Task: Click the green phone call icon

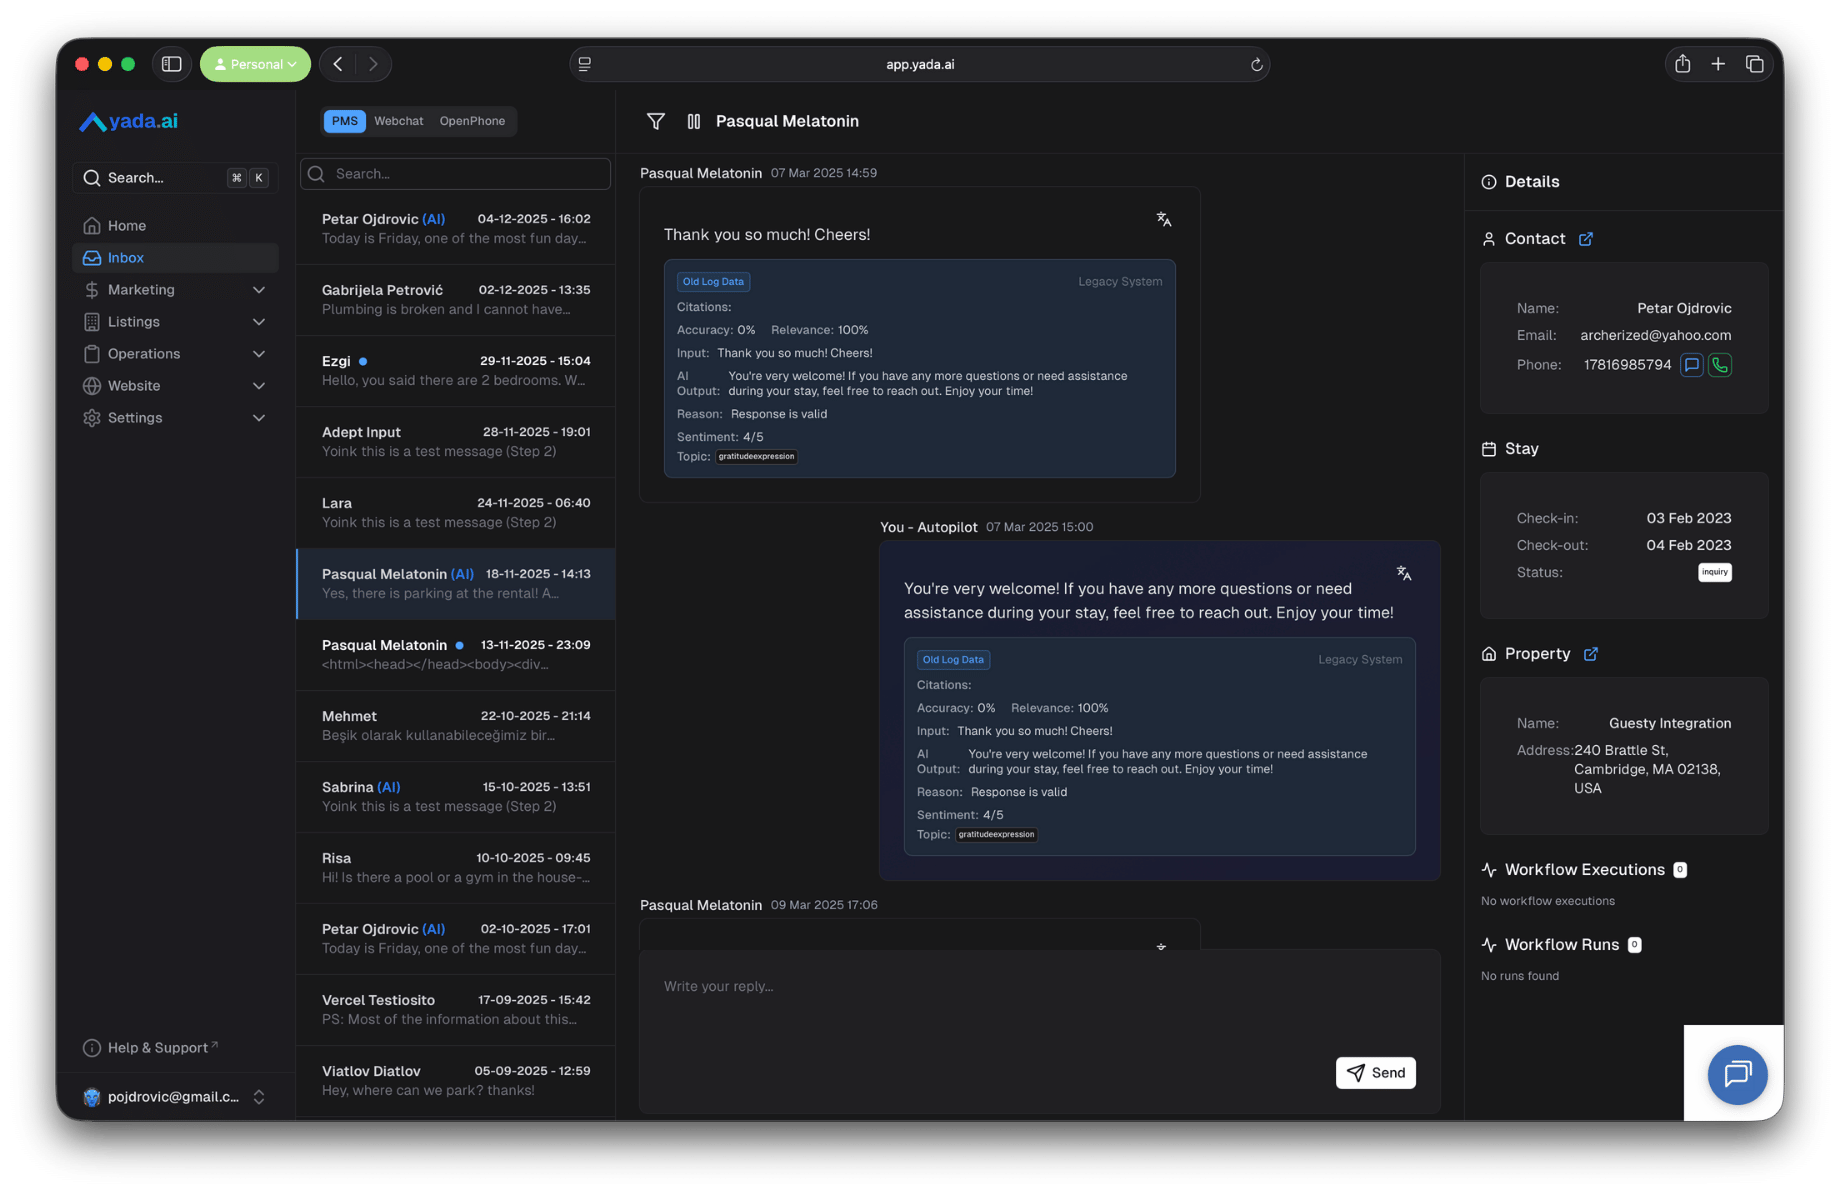Action: [1719, 365]
